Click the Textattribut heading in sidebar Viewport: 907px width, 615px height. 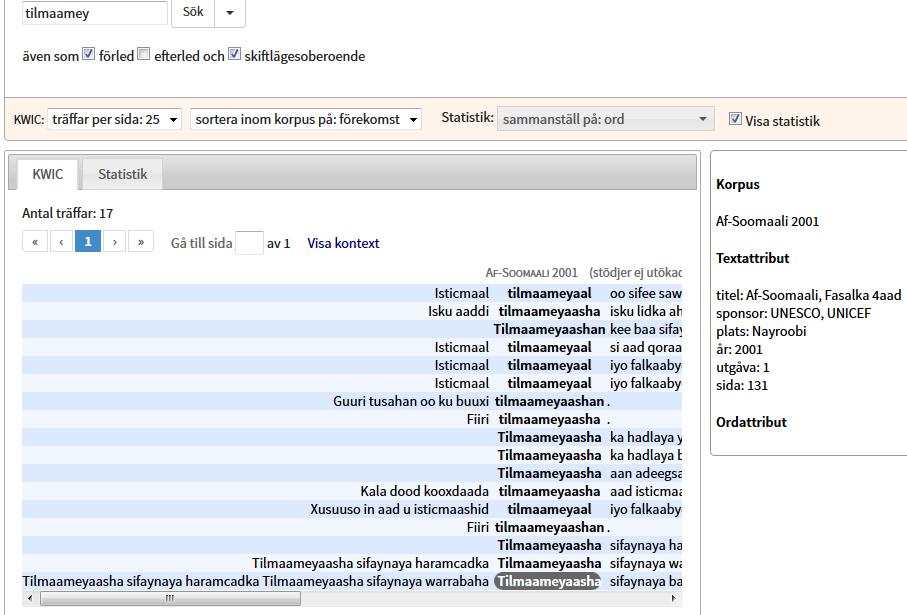[752, 258]
